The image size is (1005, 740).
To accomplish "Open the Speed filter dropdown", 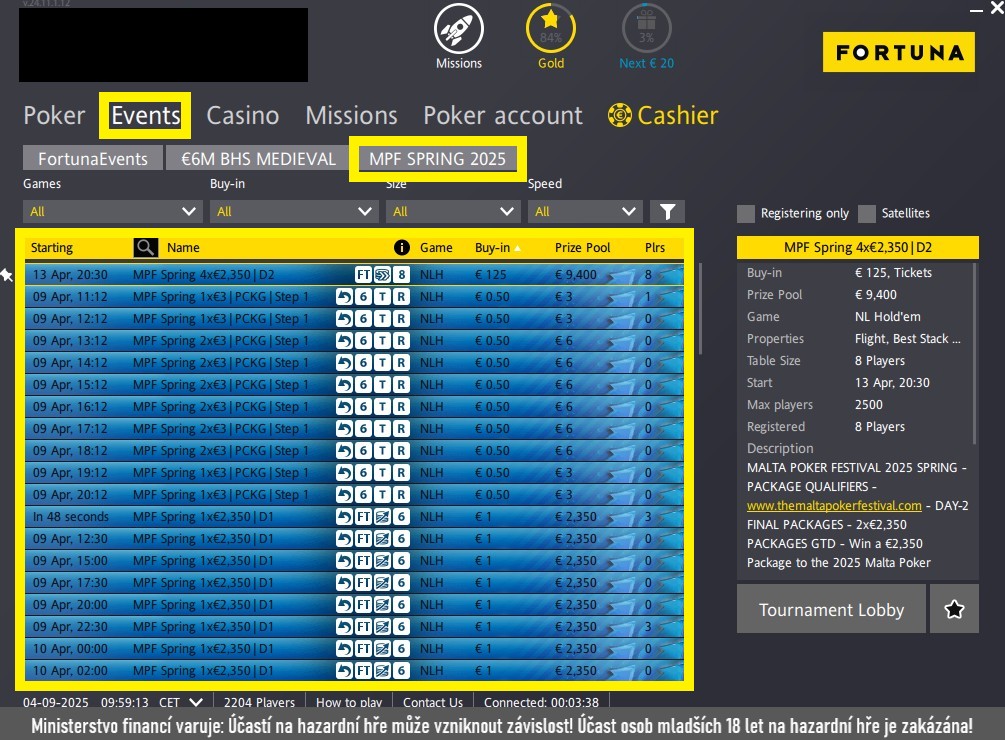I will [x=585, y=211].
